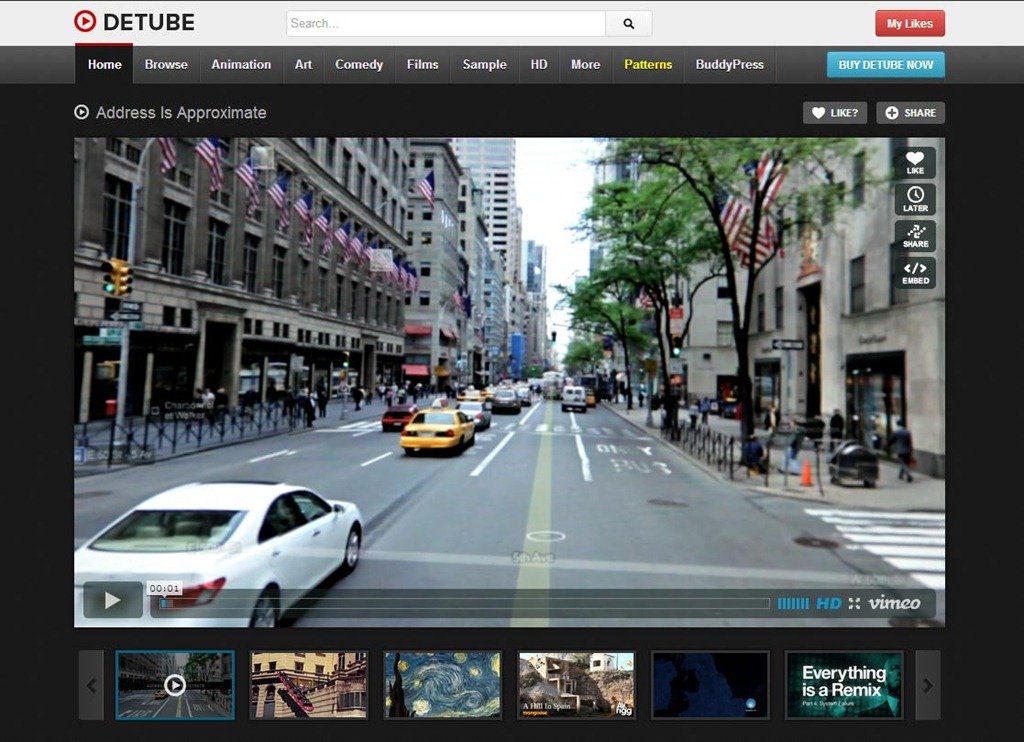Open My Likes
This screenshot has width=1024, height=742.
[x=910, y=24]
